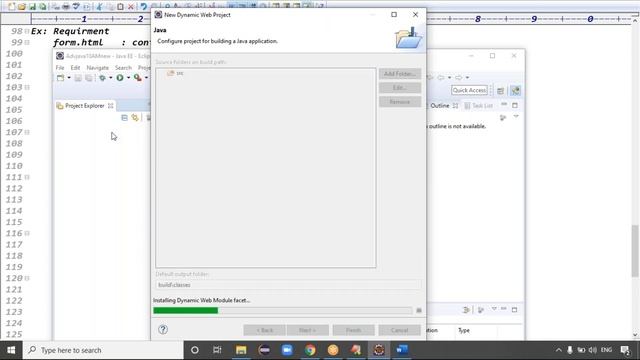Switch to the Project Explorer tab
The image size is (640, 360).
click(x=84, y=106)
